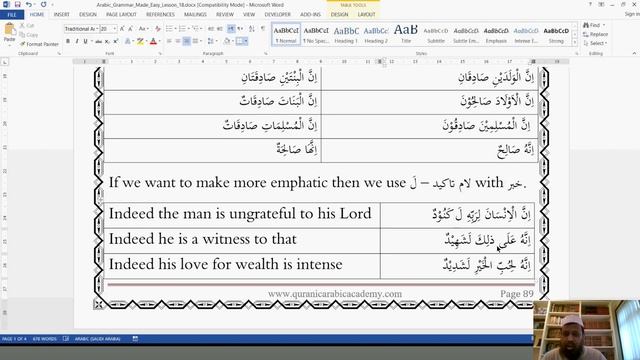Toggle superscript formatting
Image resolution: width=640 pixels, height=360 pixels.
[116, 41]
